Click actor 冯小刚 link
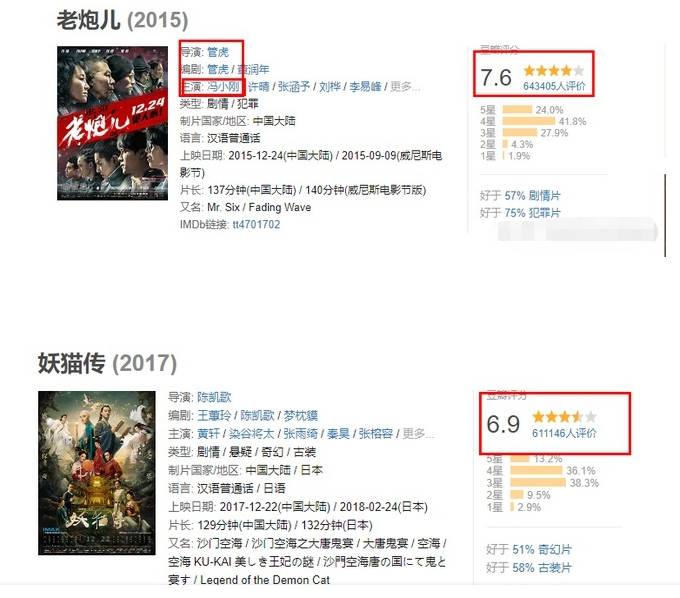The width and height of the screenshot is (680, 598). tap(223, 87)
